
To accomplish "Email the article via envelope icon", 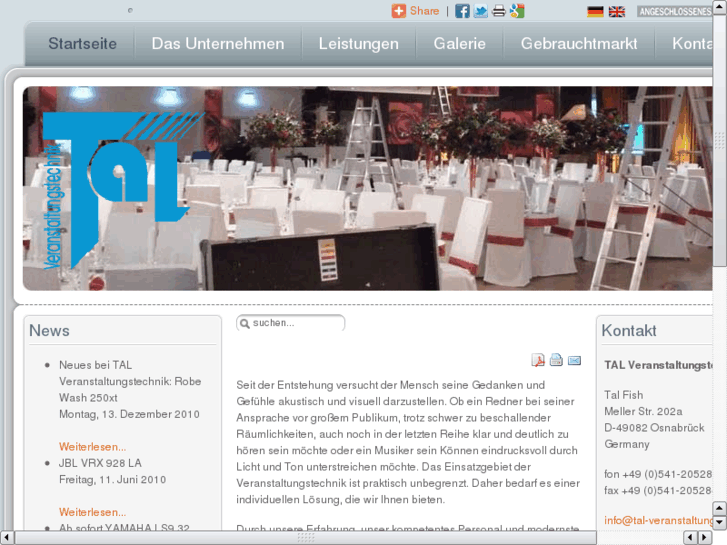I will [x=574, y=360].
